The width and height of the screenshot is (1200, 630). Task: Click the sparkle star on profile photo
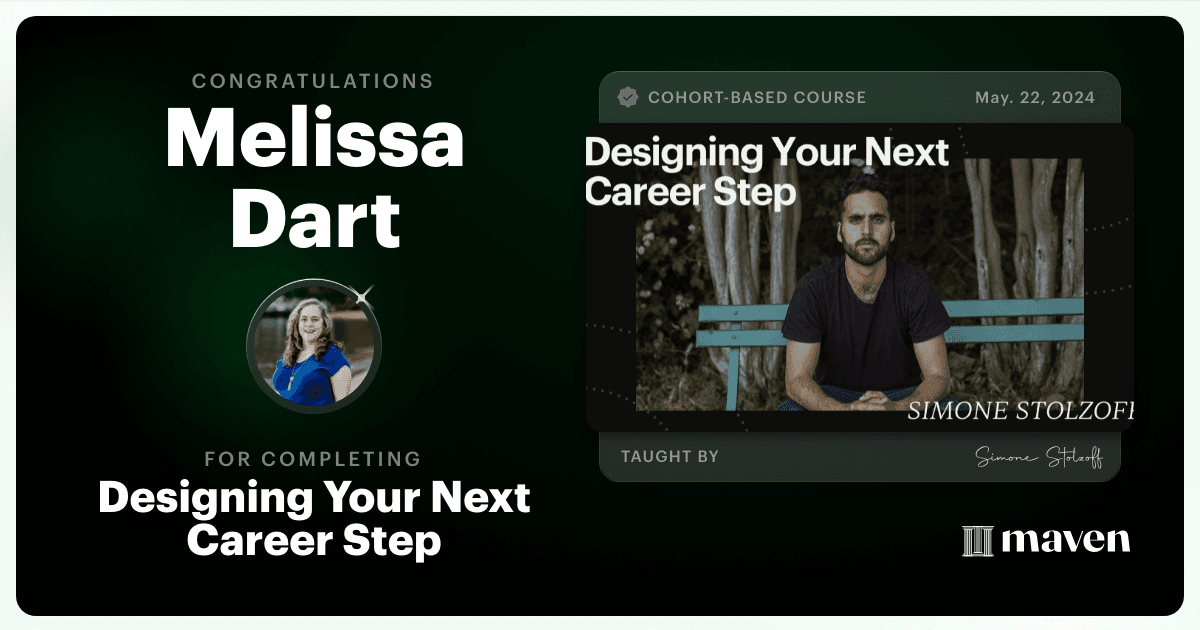(363, 295)
